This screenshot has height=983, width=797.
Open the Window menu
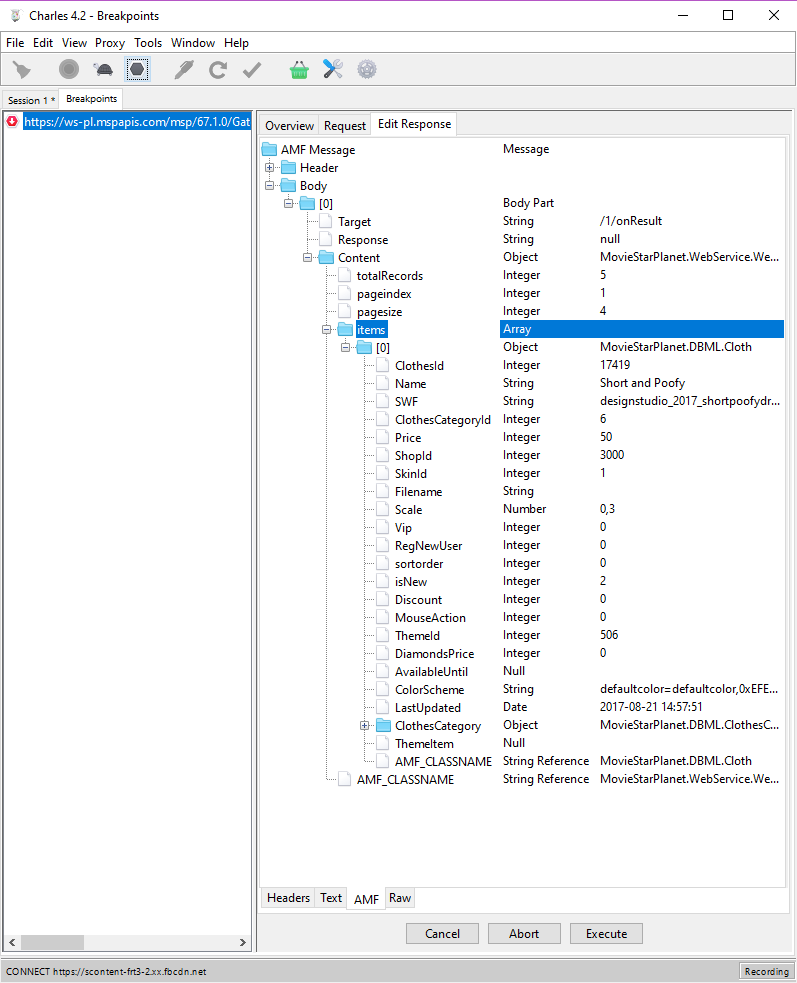(193, 43)
